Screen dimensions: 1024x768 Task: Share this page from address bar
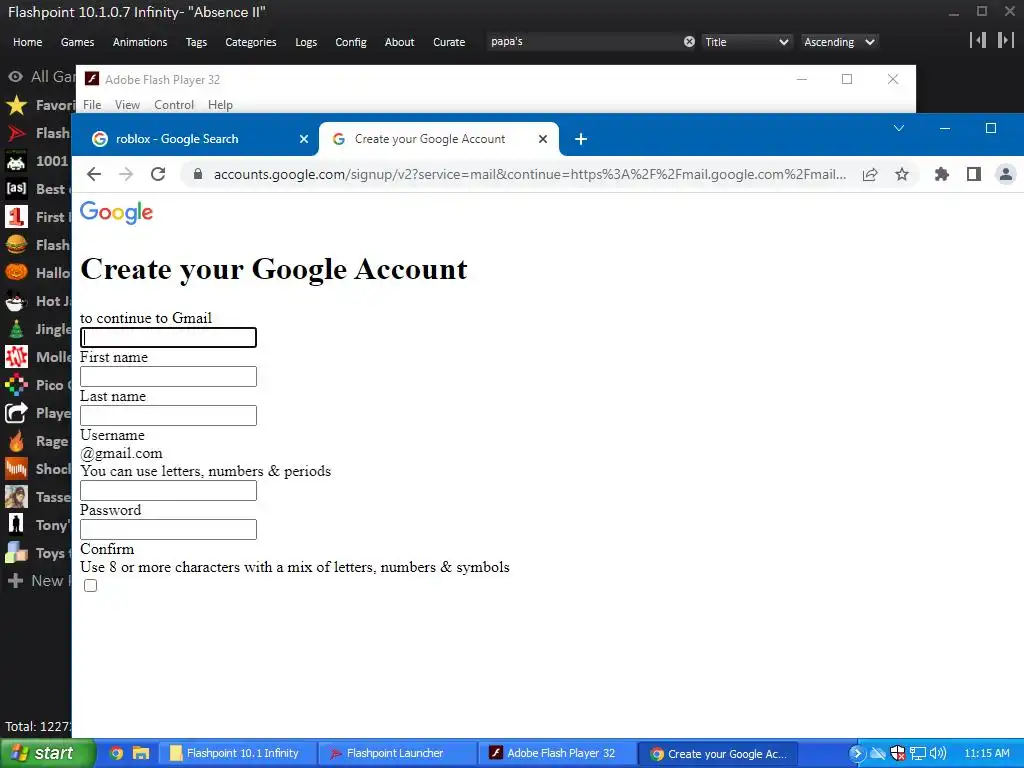(870, 174)
